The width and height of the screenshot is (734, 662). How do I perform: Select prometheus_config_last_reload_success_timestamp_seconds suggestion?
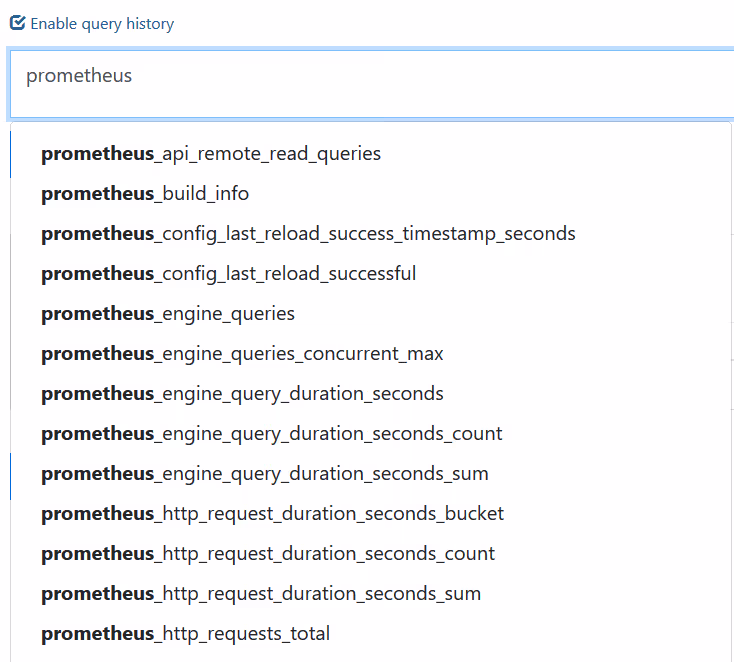(x=308, y=234)
